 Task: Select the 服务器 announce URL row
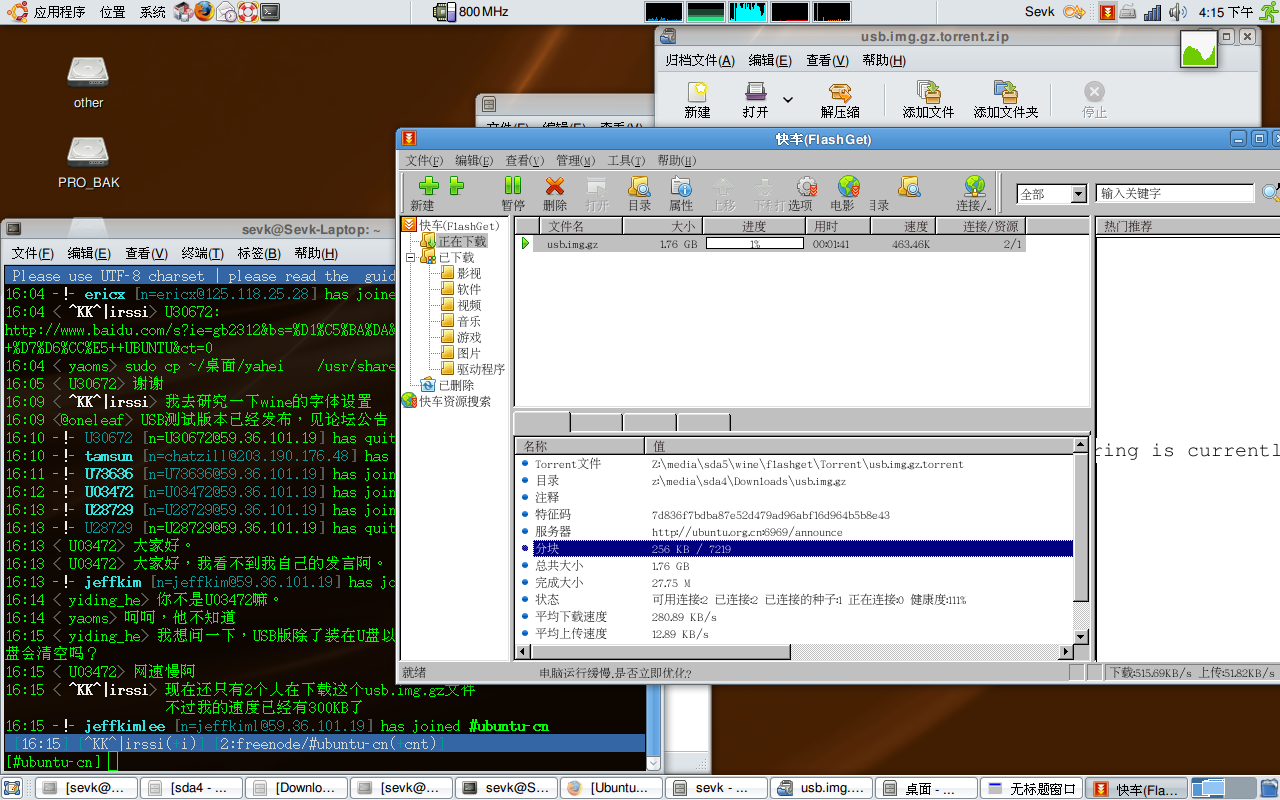click(x=796, y=532)
